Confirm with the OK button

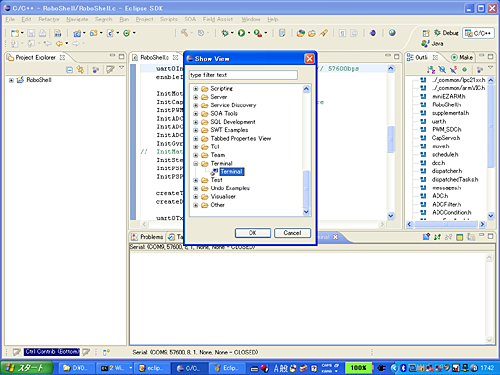[253, 233]
